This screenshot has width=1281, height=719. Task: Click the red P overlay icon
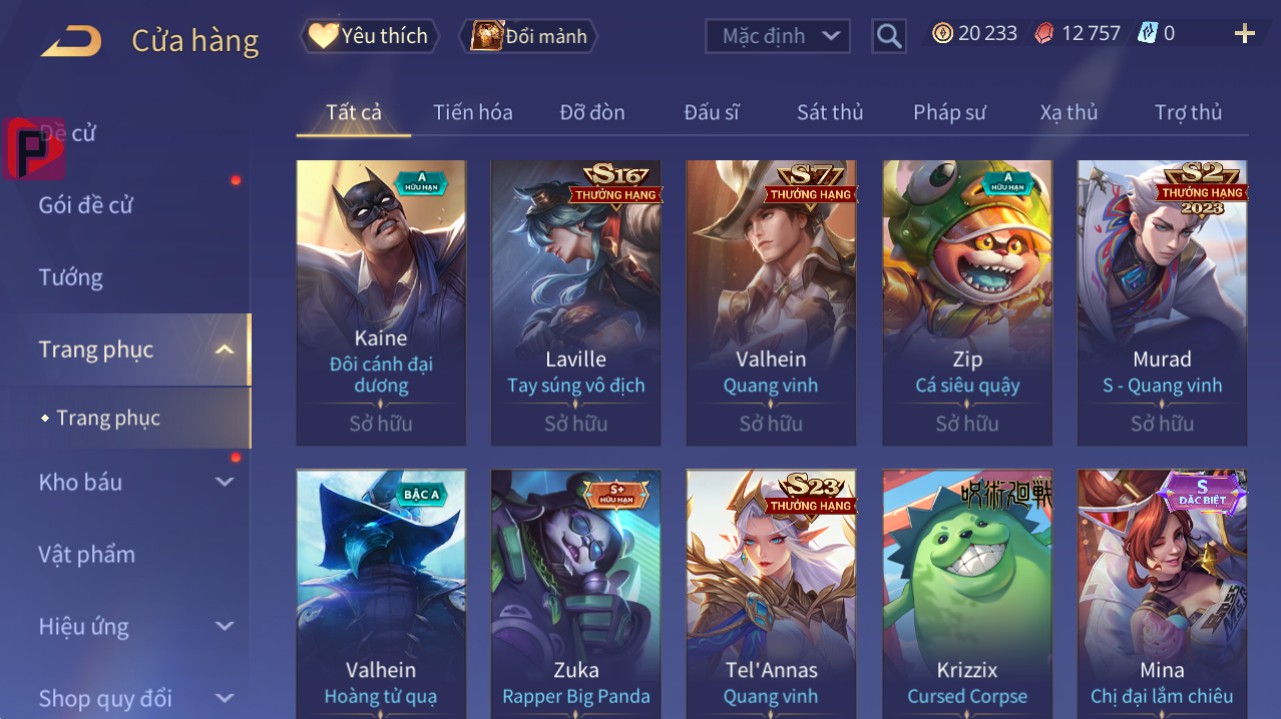32,148
